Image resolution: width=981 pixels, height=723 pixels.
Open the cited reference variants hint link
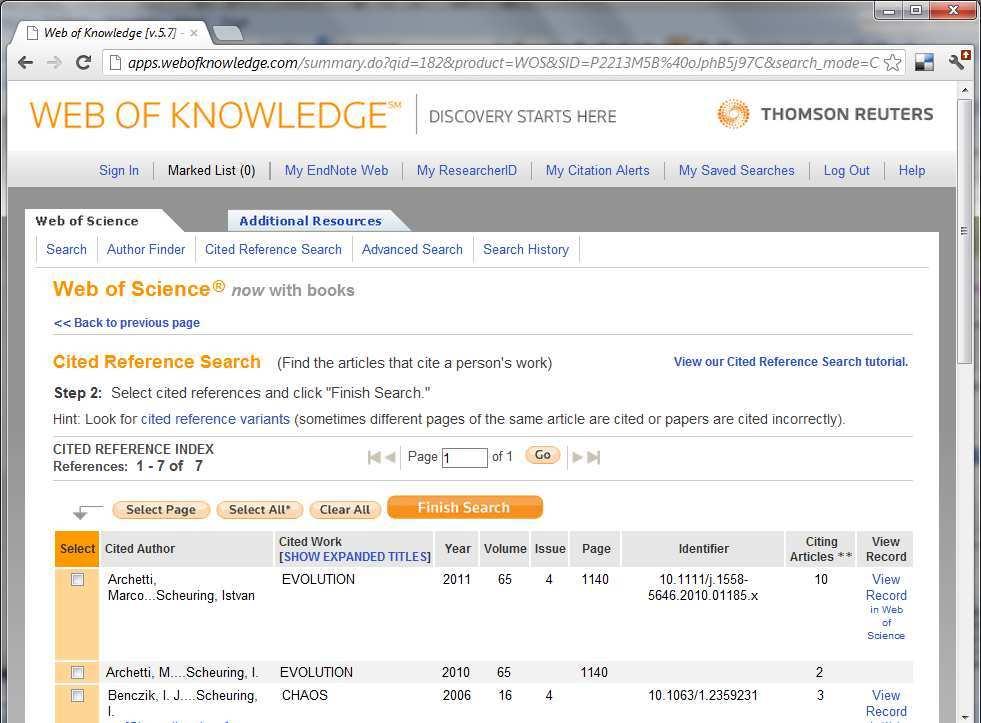click(215, 419)
